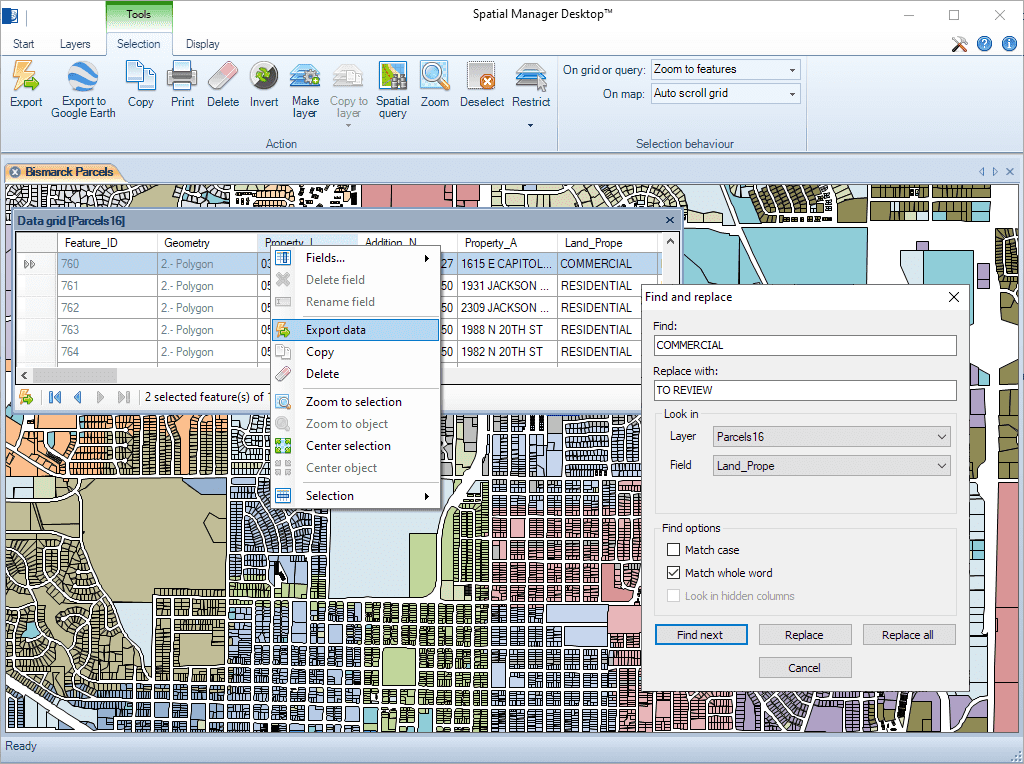Viewport: 1024px width, 764px height.
Task: Click data grid vertical scroll up arrow
Action: point(669,242)
